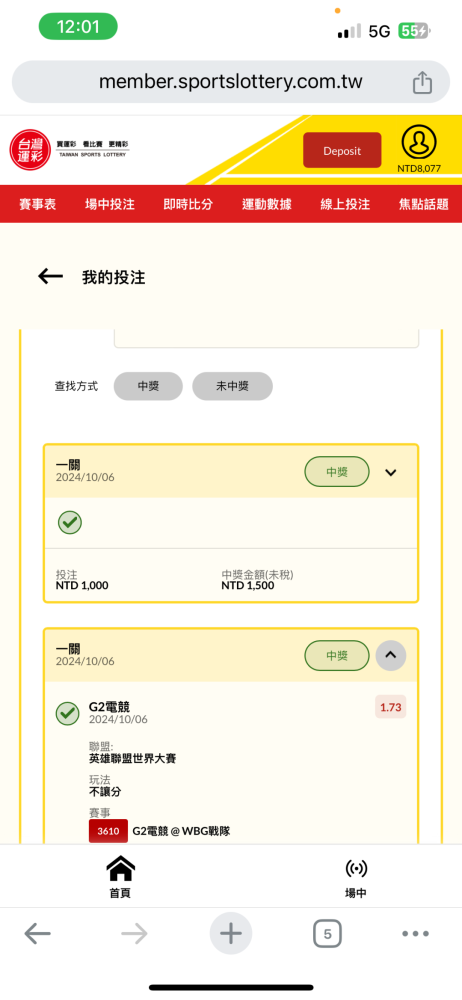
Task: Open the 首頁 home icon
Action: click(x=120, y=877)
